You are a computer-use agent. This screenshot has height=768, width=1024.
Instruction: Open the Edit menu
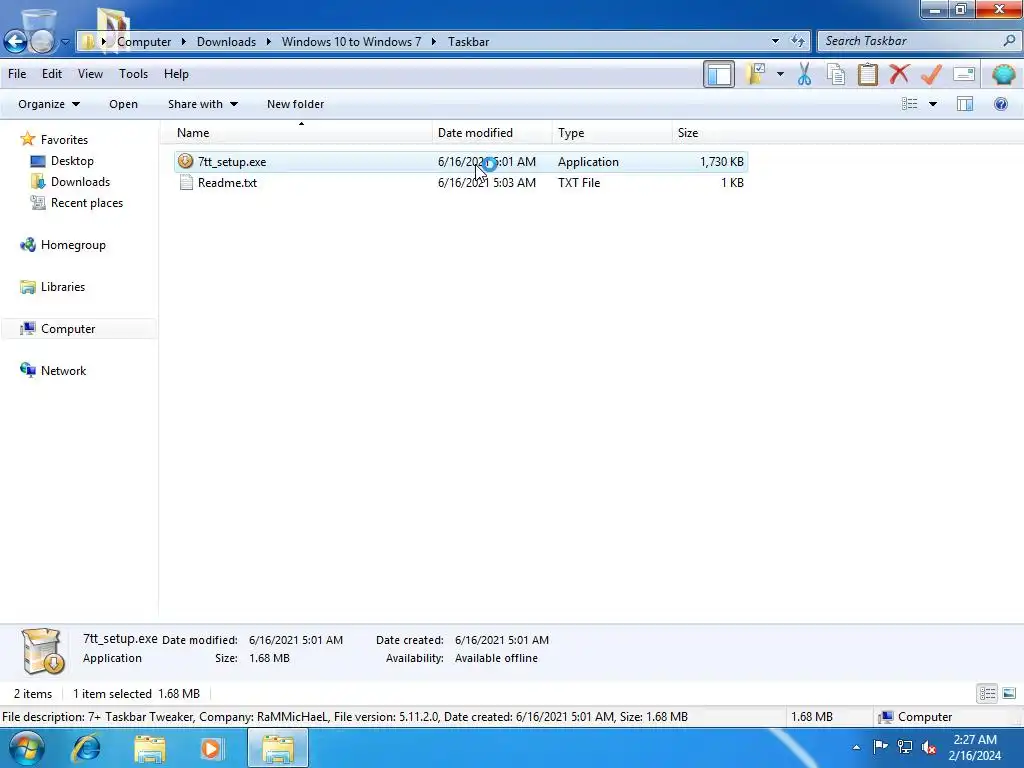point(52,74)
